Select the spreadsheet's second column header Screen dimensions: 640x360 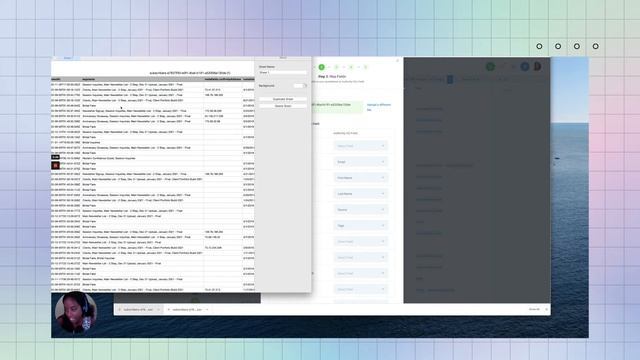click(143, 79)
